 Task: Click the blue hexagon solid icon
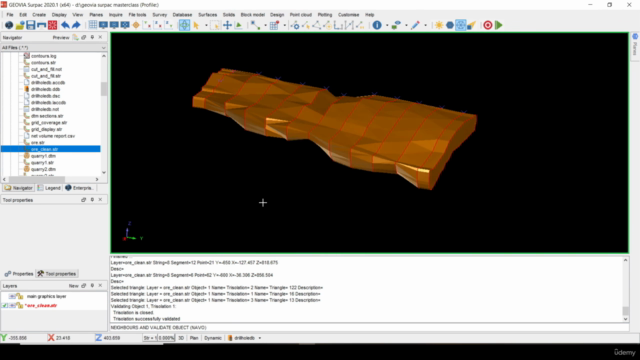click(x=450, y=25)
